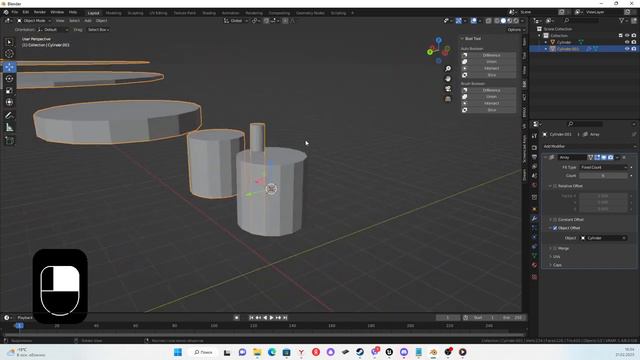Click the viewport pan hand icon
Viewport: 640px width, 360px height.
point(448,79)
